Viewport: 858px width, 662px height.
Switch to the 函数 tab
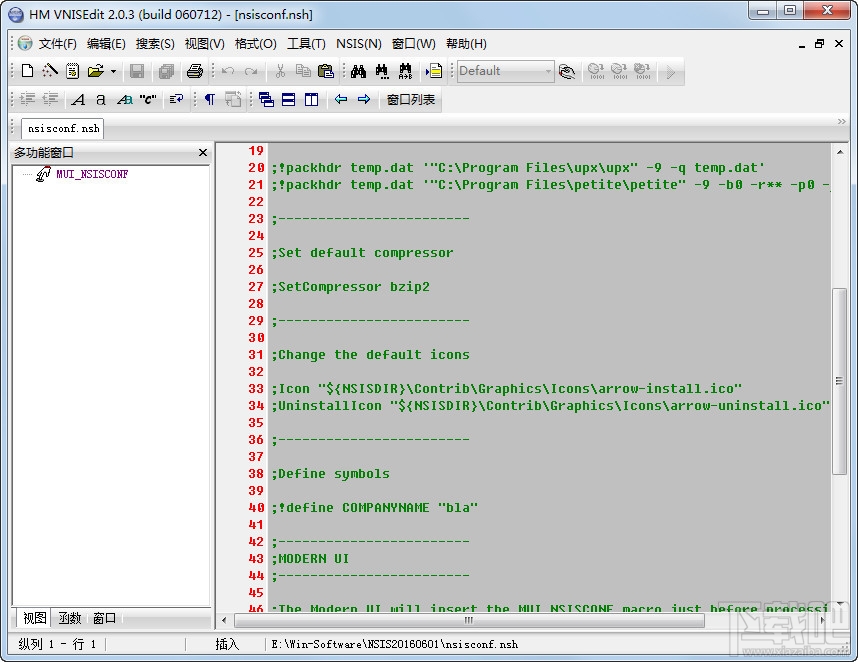[69, 618]
